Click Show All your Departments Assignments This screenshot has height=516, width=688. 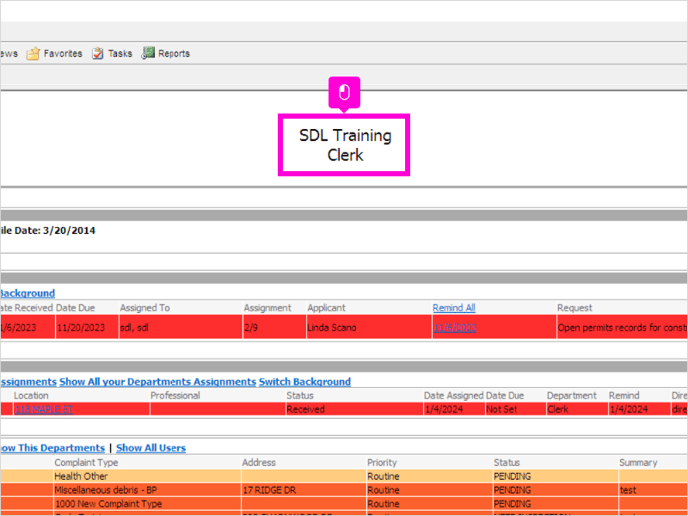click(158, 382)
